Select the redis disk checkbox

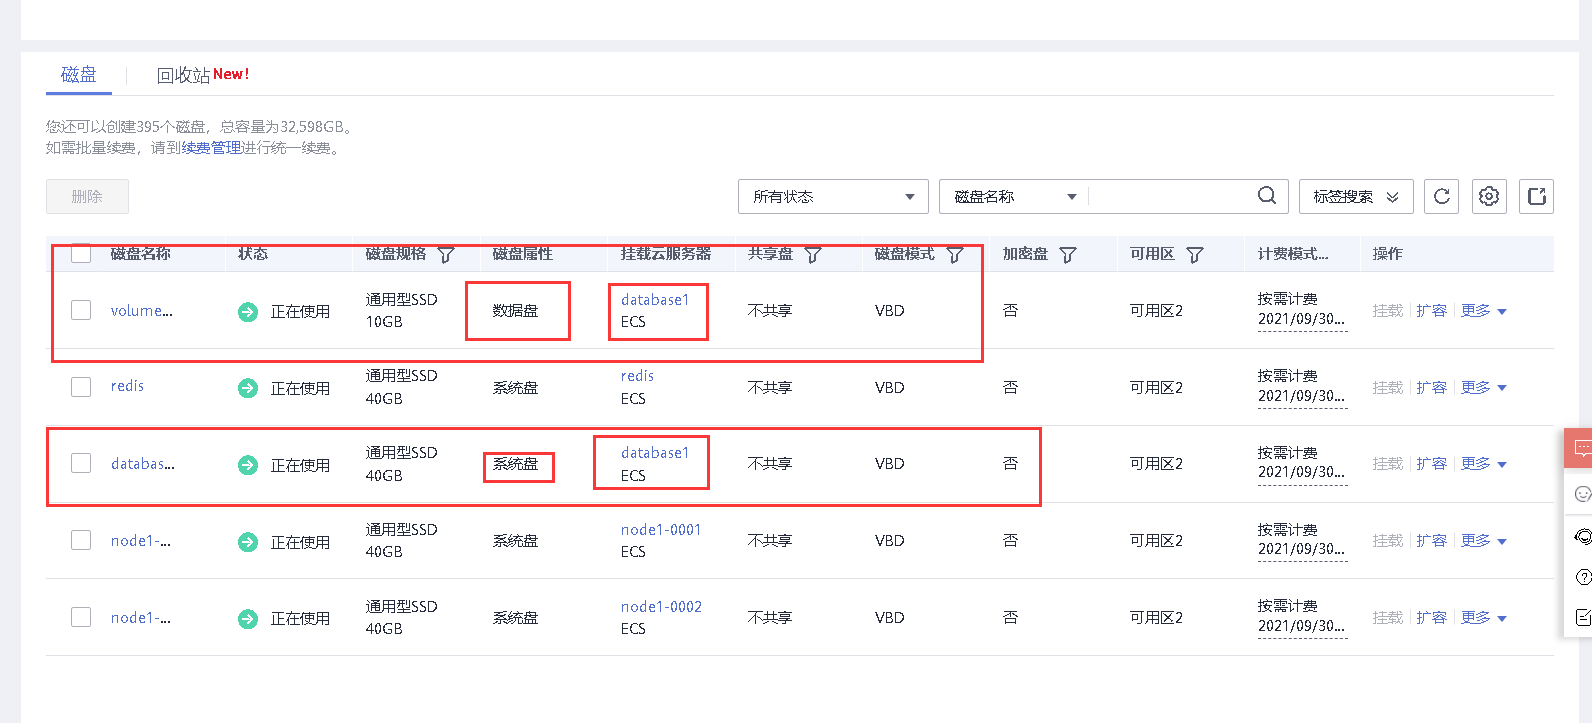coord(81,387)
